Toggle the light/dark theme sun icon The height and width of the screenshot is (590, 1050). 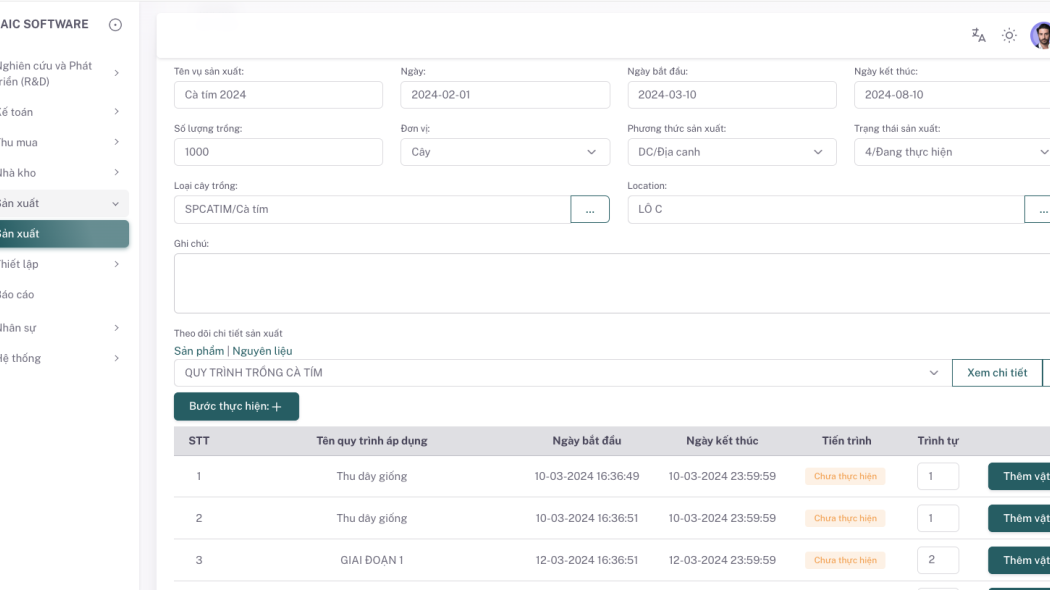pyautogui.click(x=1009, y=35)
